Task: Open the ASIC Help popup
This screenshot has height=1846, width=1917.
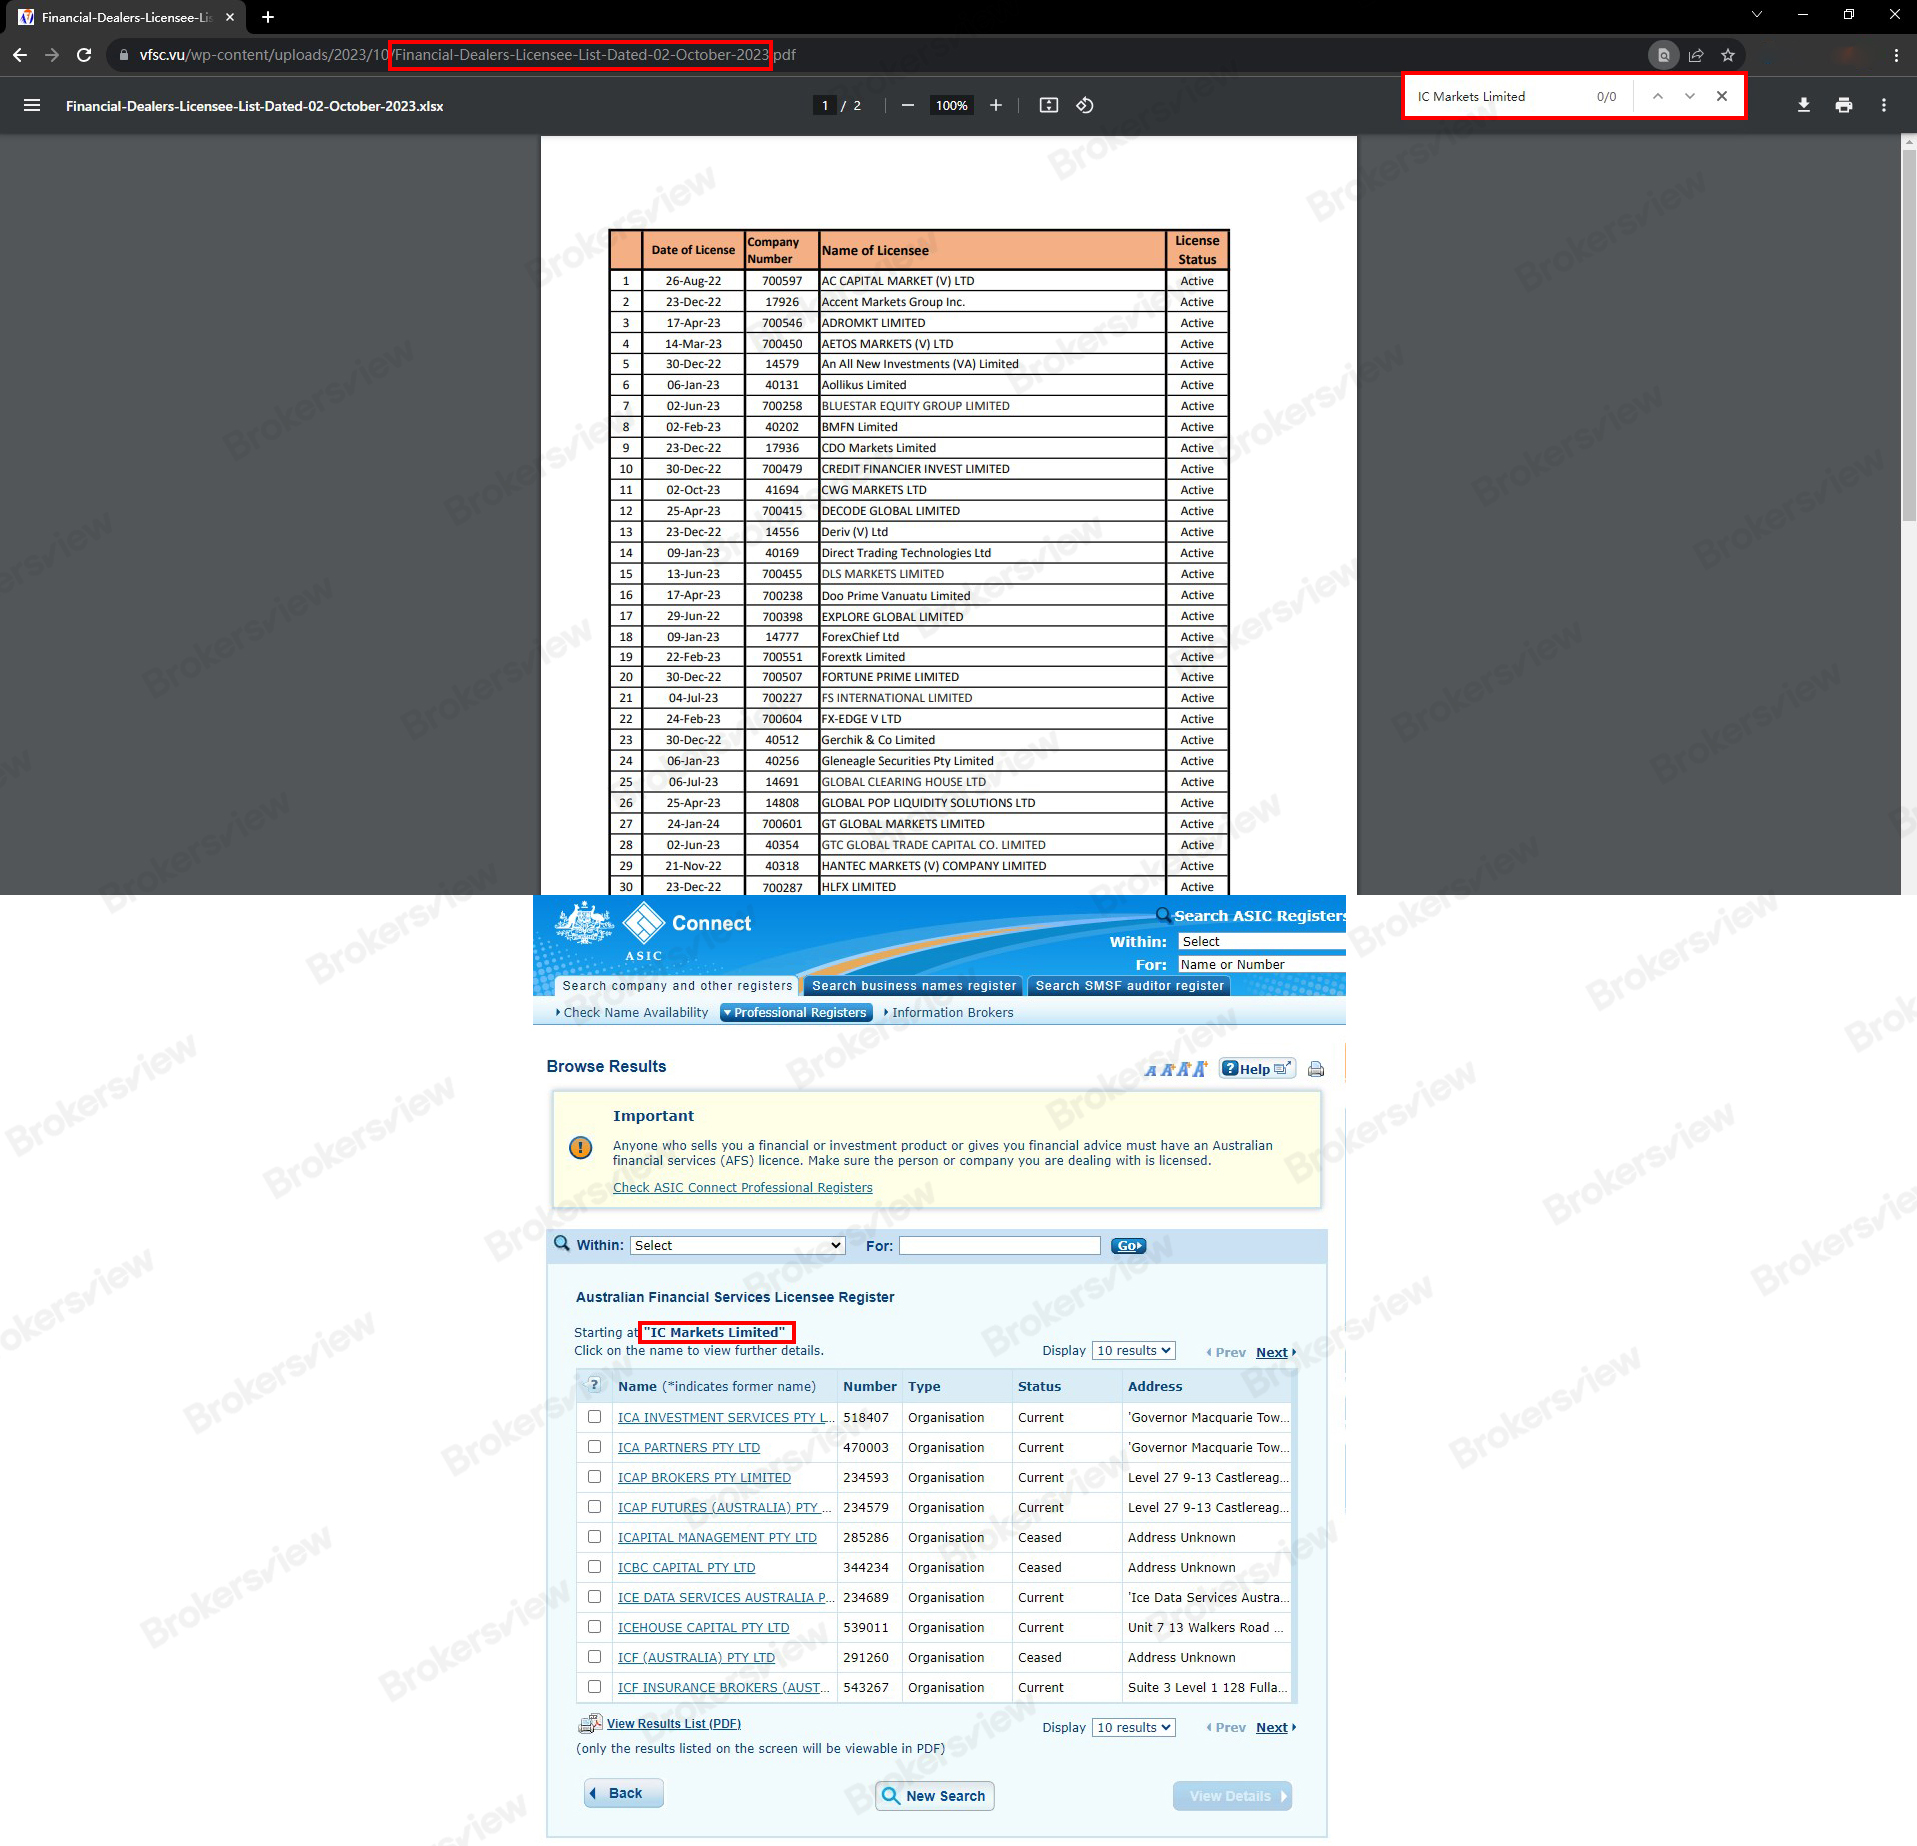Action: pos(1255,1068)
